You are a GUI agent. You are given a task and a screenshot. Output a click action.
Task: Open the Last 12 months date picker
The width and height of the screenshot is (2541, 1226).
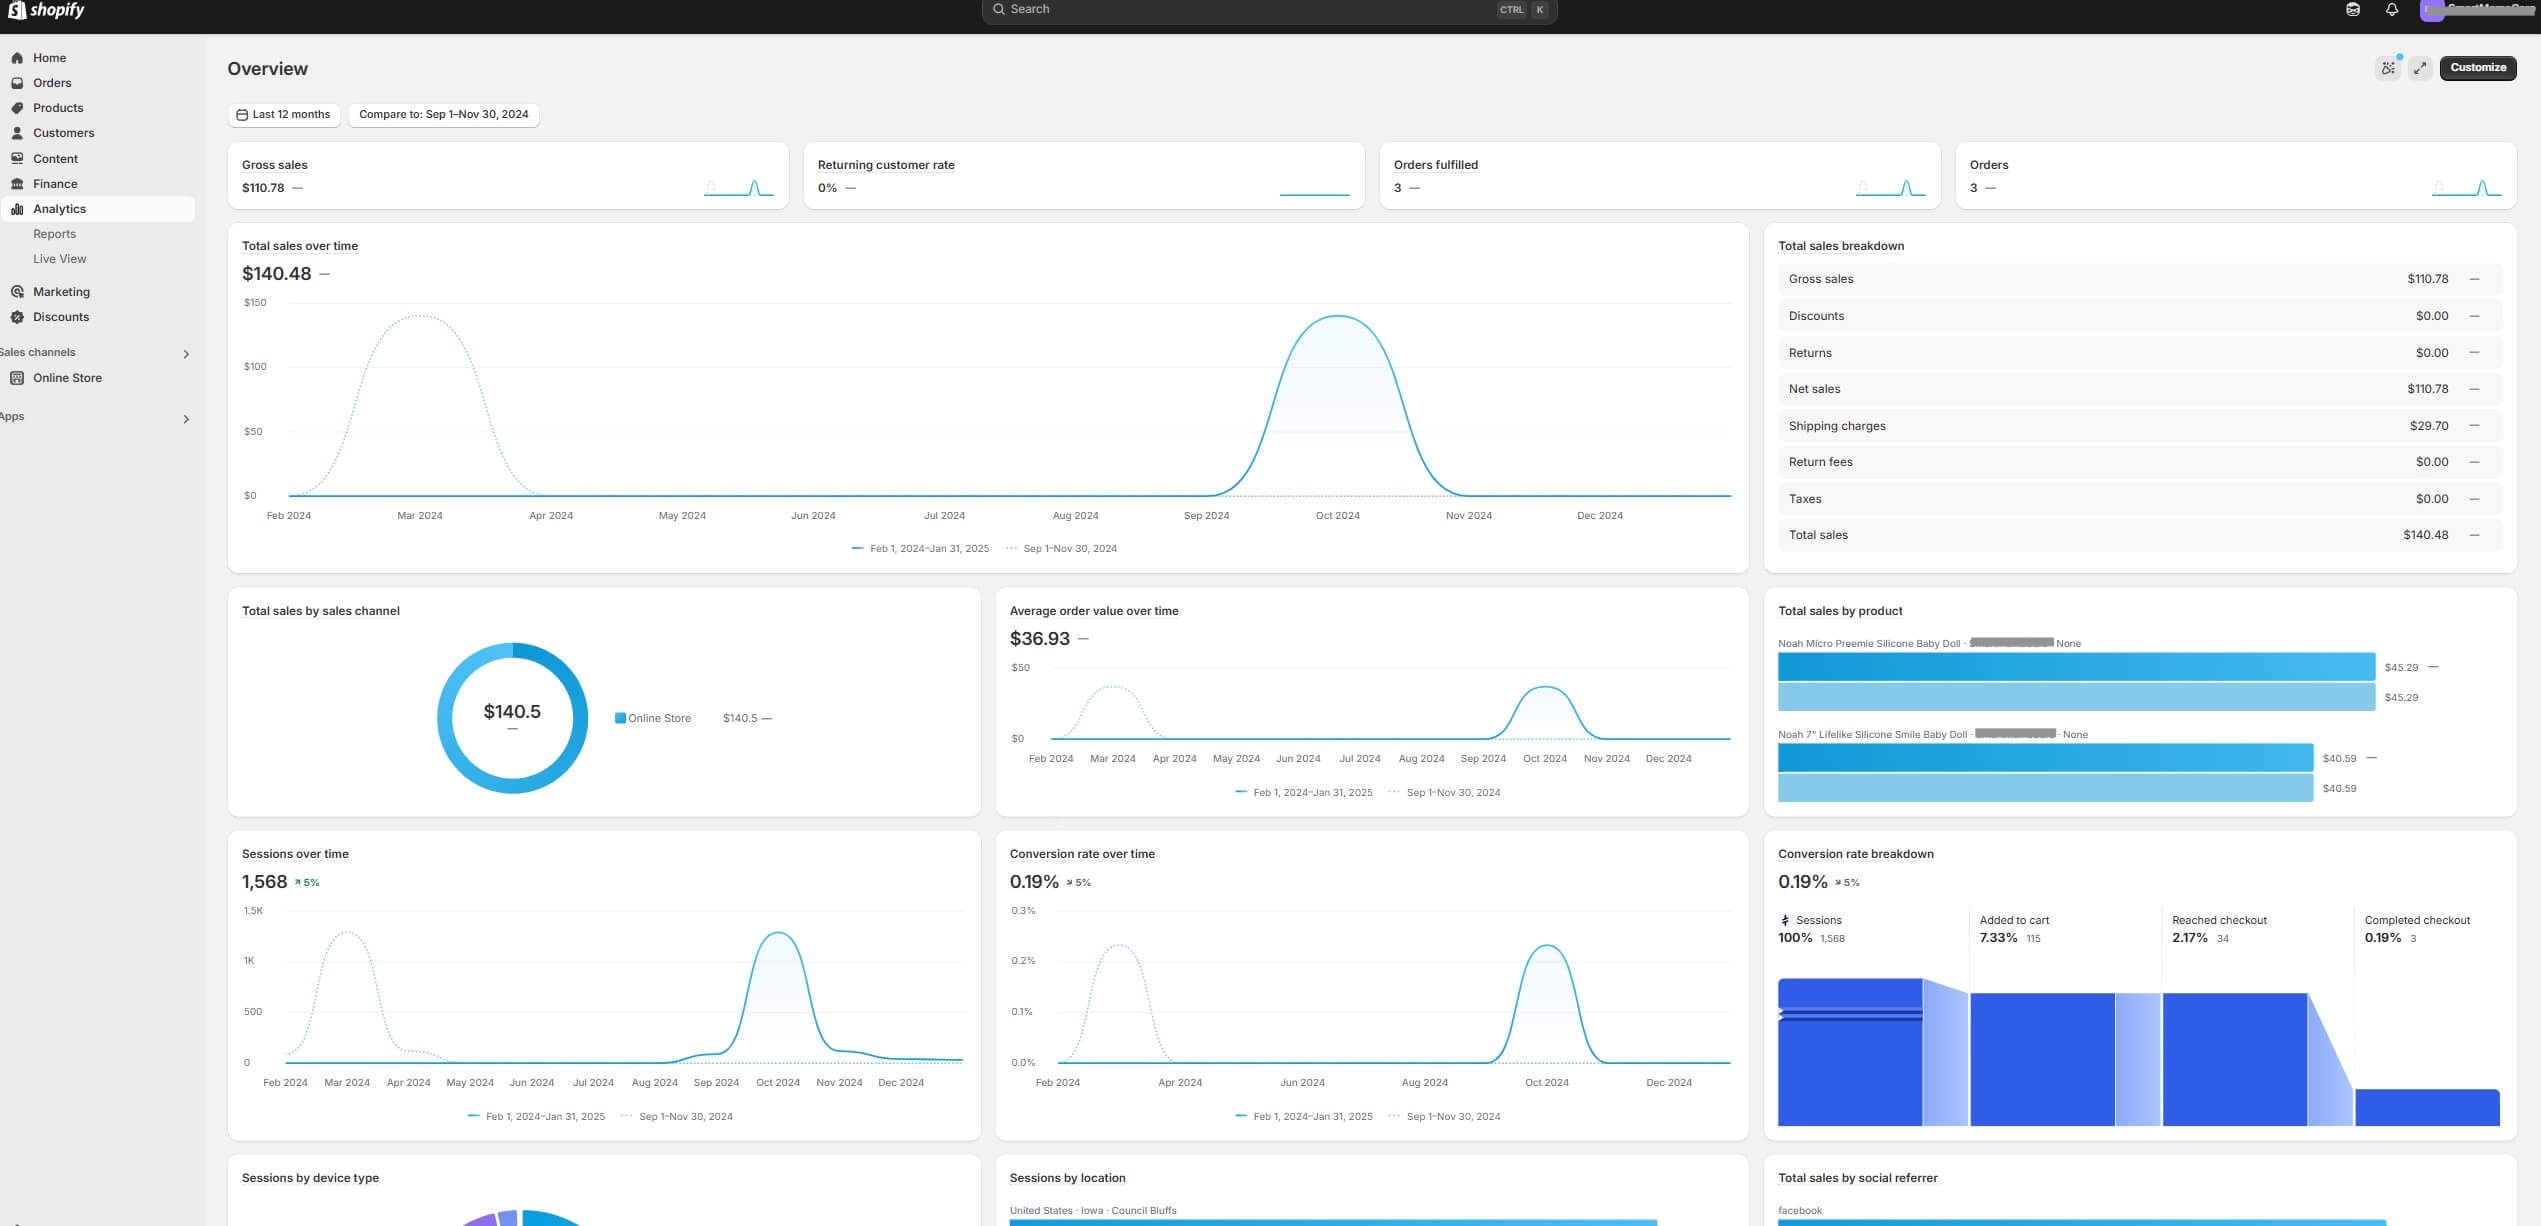click(x=284, y=114)
